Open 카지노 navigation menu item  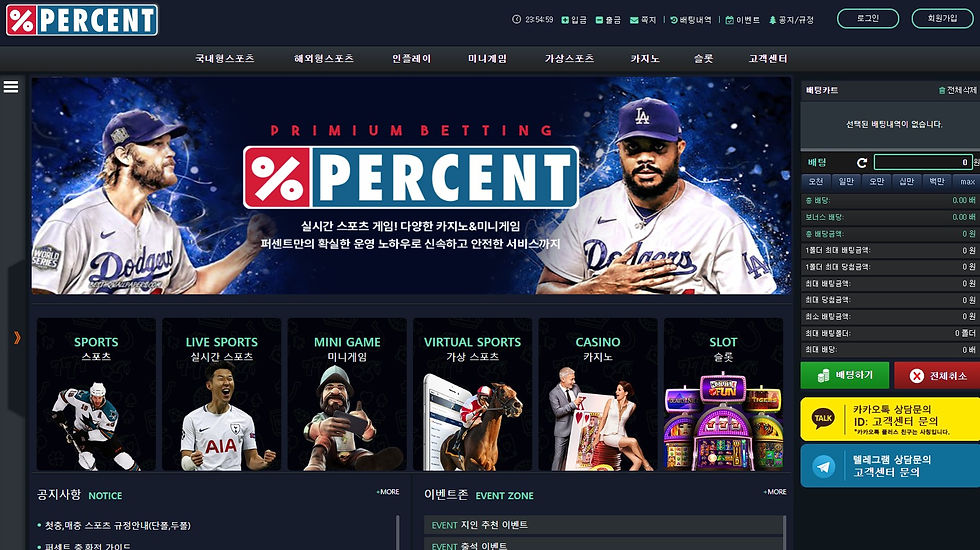point(644,59)
